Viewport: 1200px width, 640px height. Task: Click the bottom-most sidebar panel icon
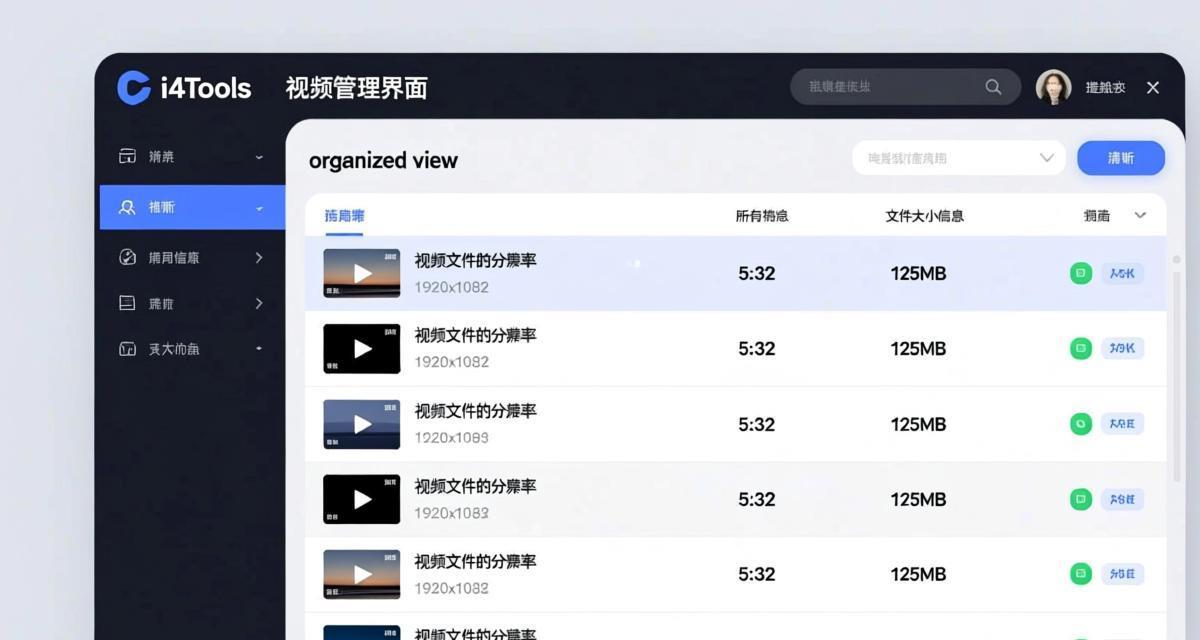(x=130, y=348)
